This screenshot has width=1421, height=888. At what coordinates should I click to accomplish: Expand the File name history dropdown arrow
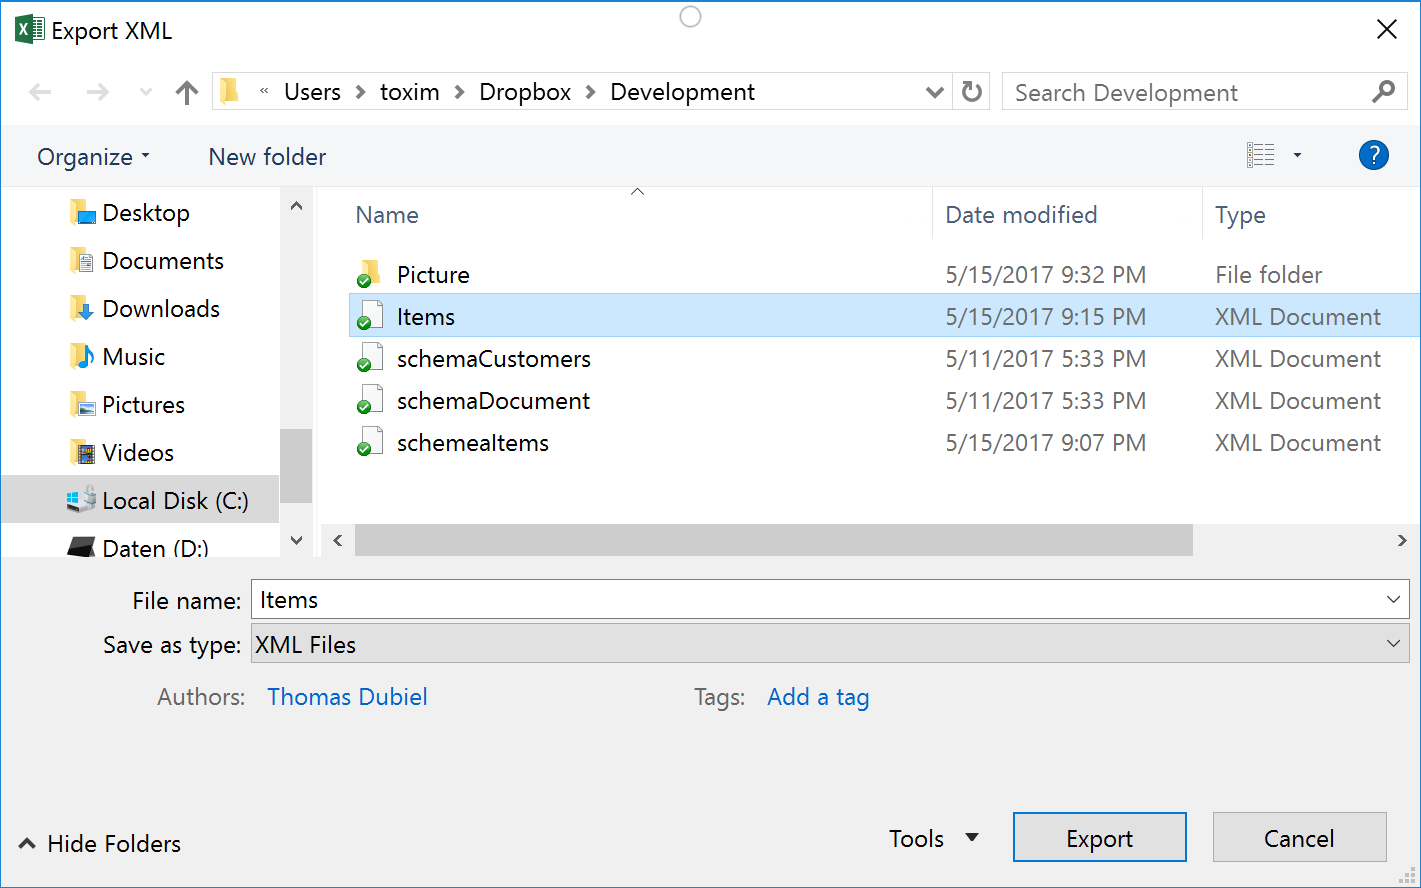pos(1393,600)
